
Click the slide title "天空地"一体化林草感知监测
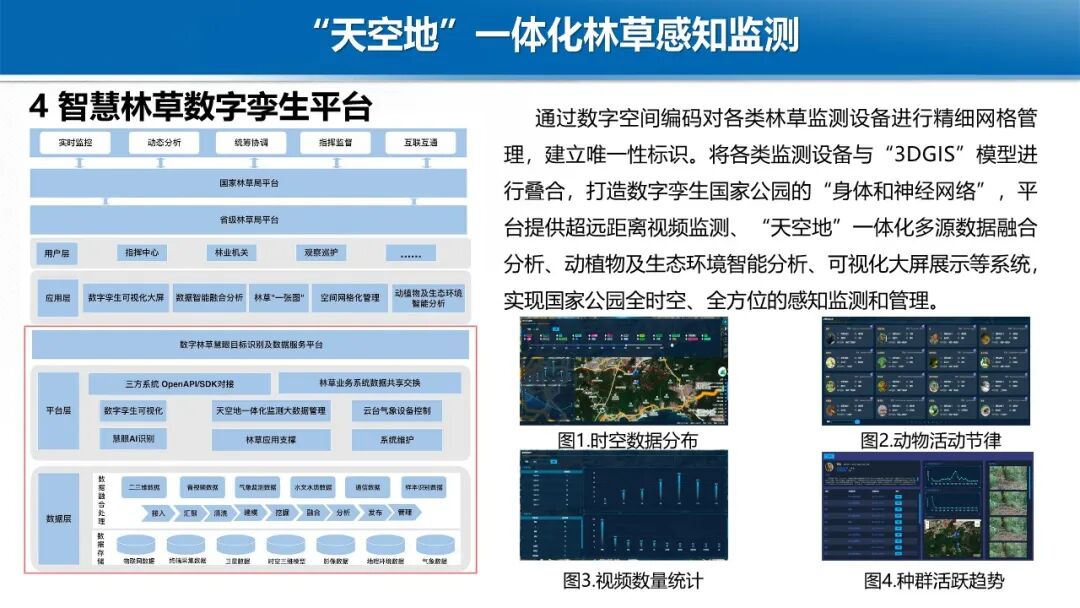point(554,34)
